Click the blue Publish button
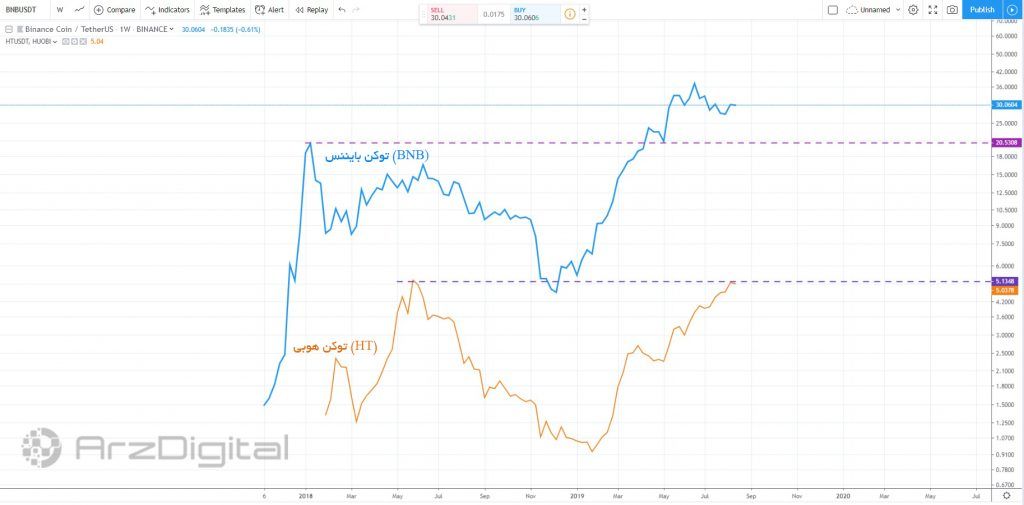The width and height of the screenshot is (1024, 505). pyautogui.click(x=981, y=10)
